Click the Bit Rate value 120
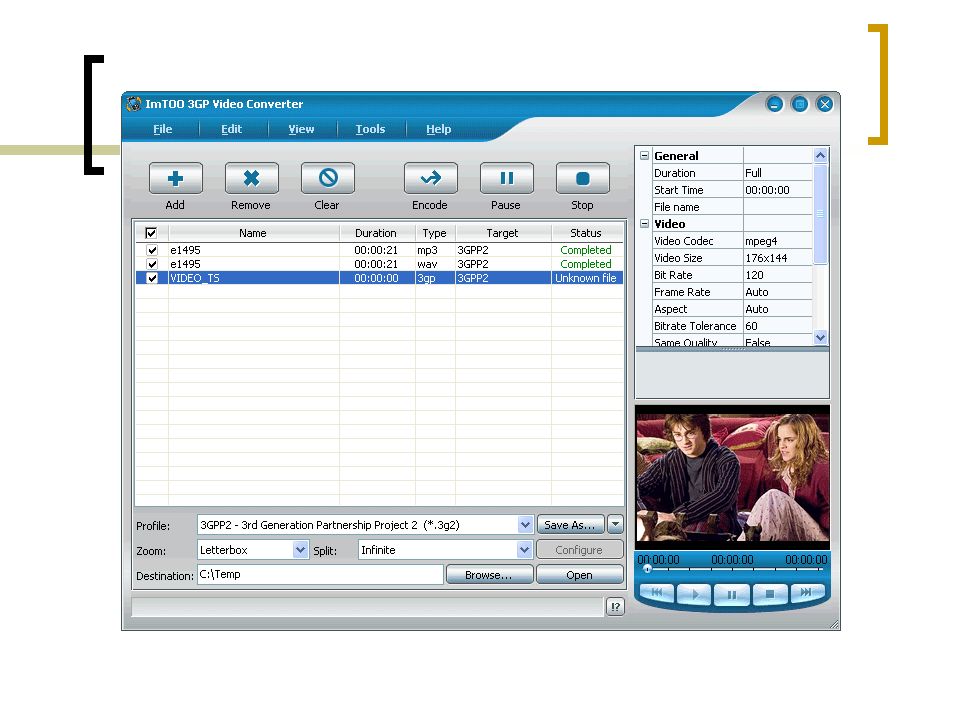 [778, 276]
